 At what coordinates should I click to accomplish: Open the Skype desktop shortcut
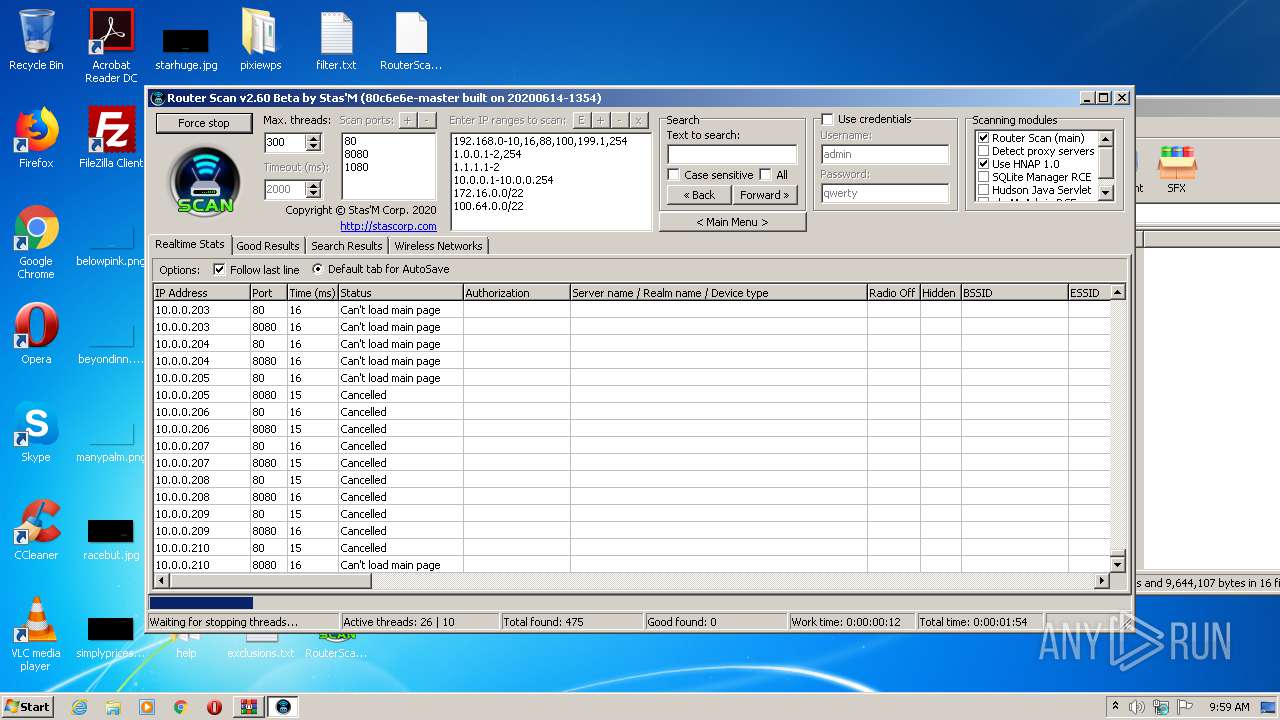[x=36, y=432]
